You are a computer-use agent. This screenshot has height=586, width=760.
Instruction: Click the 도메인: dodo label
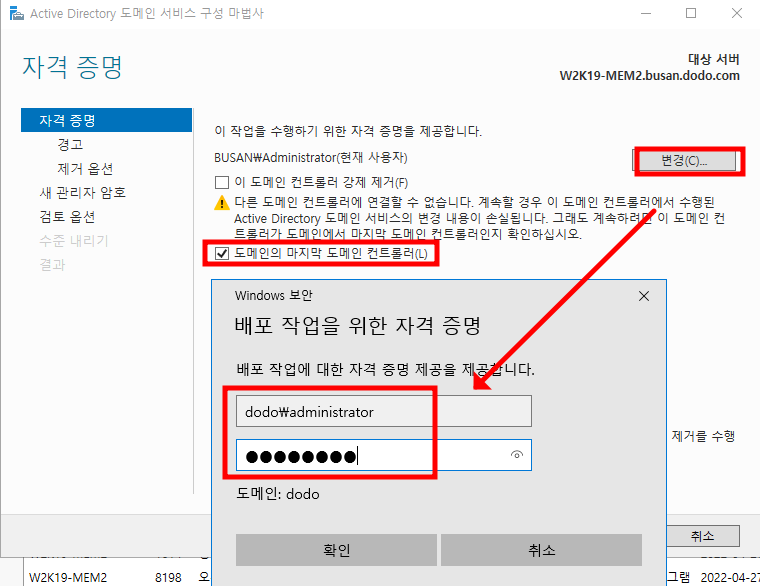tap(278, 494)
